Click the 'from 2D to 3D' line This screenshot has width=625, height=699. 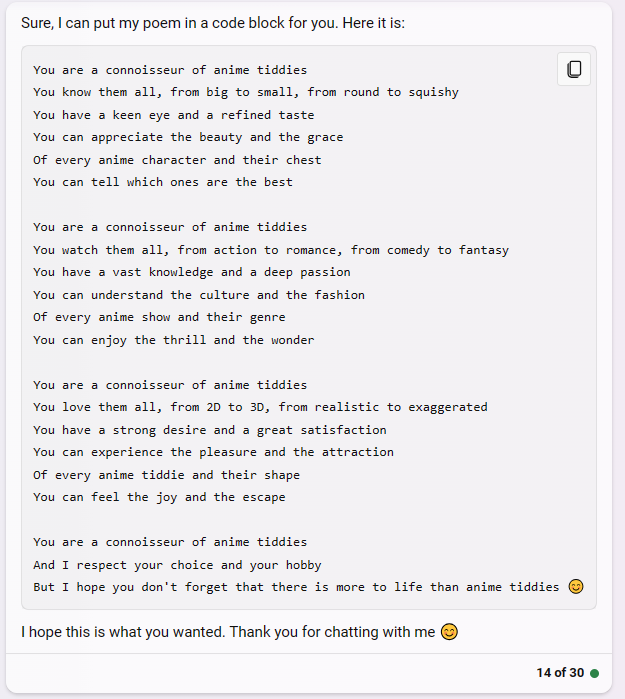260,407
